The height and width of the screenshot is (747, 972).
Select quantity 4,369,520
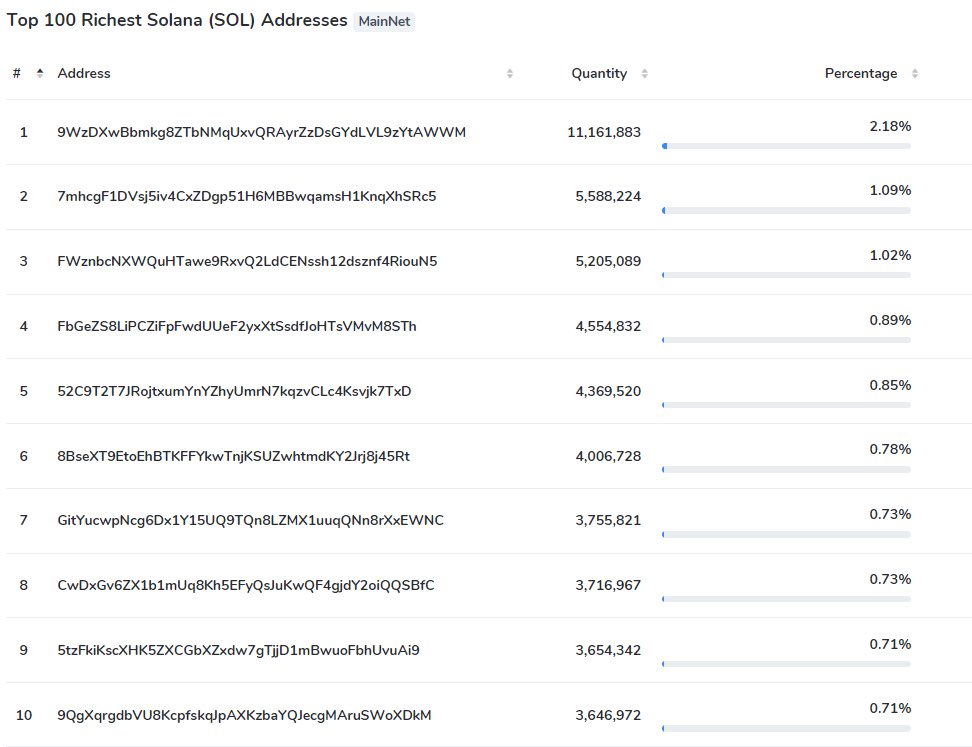pos(608,391)
